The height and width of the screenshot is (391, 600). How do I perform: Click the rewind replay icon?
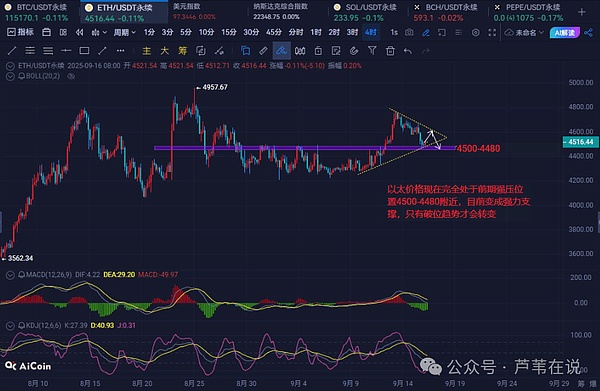pos(80,33)
